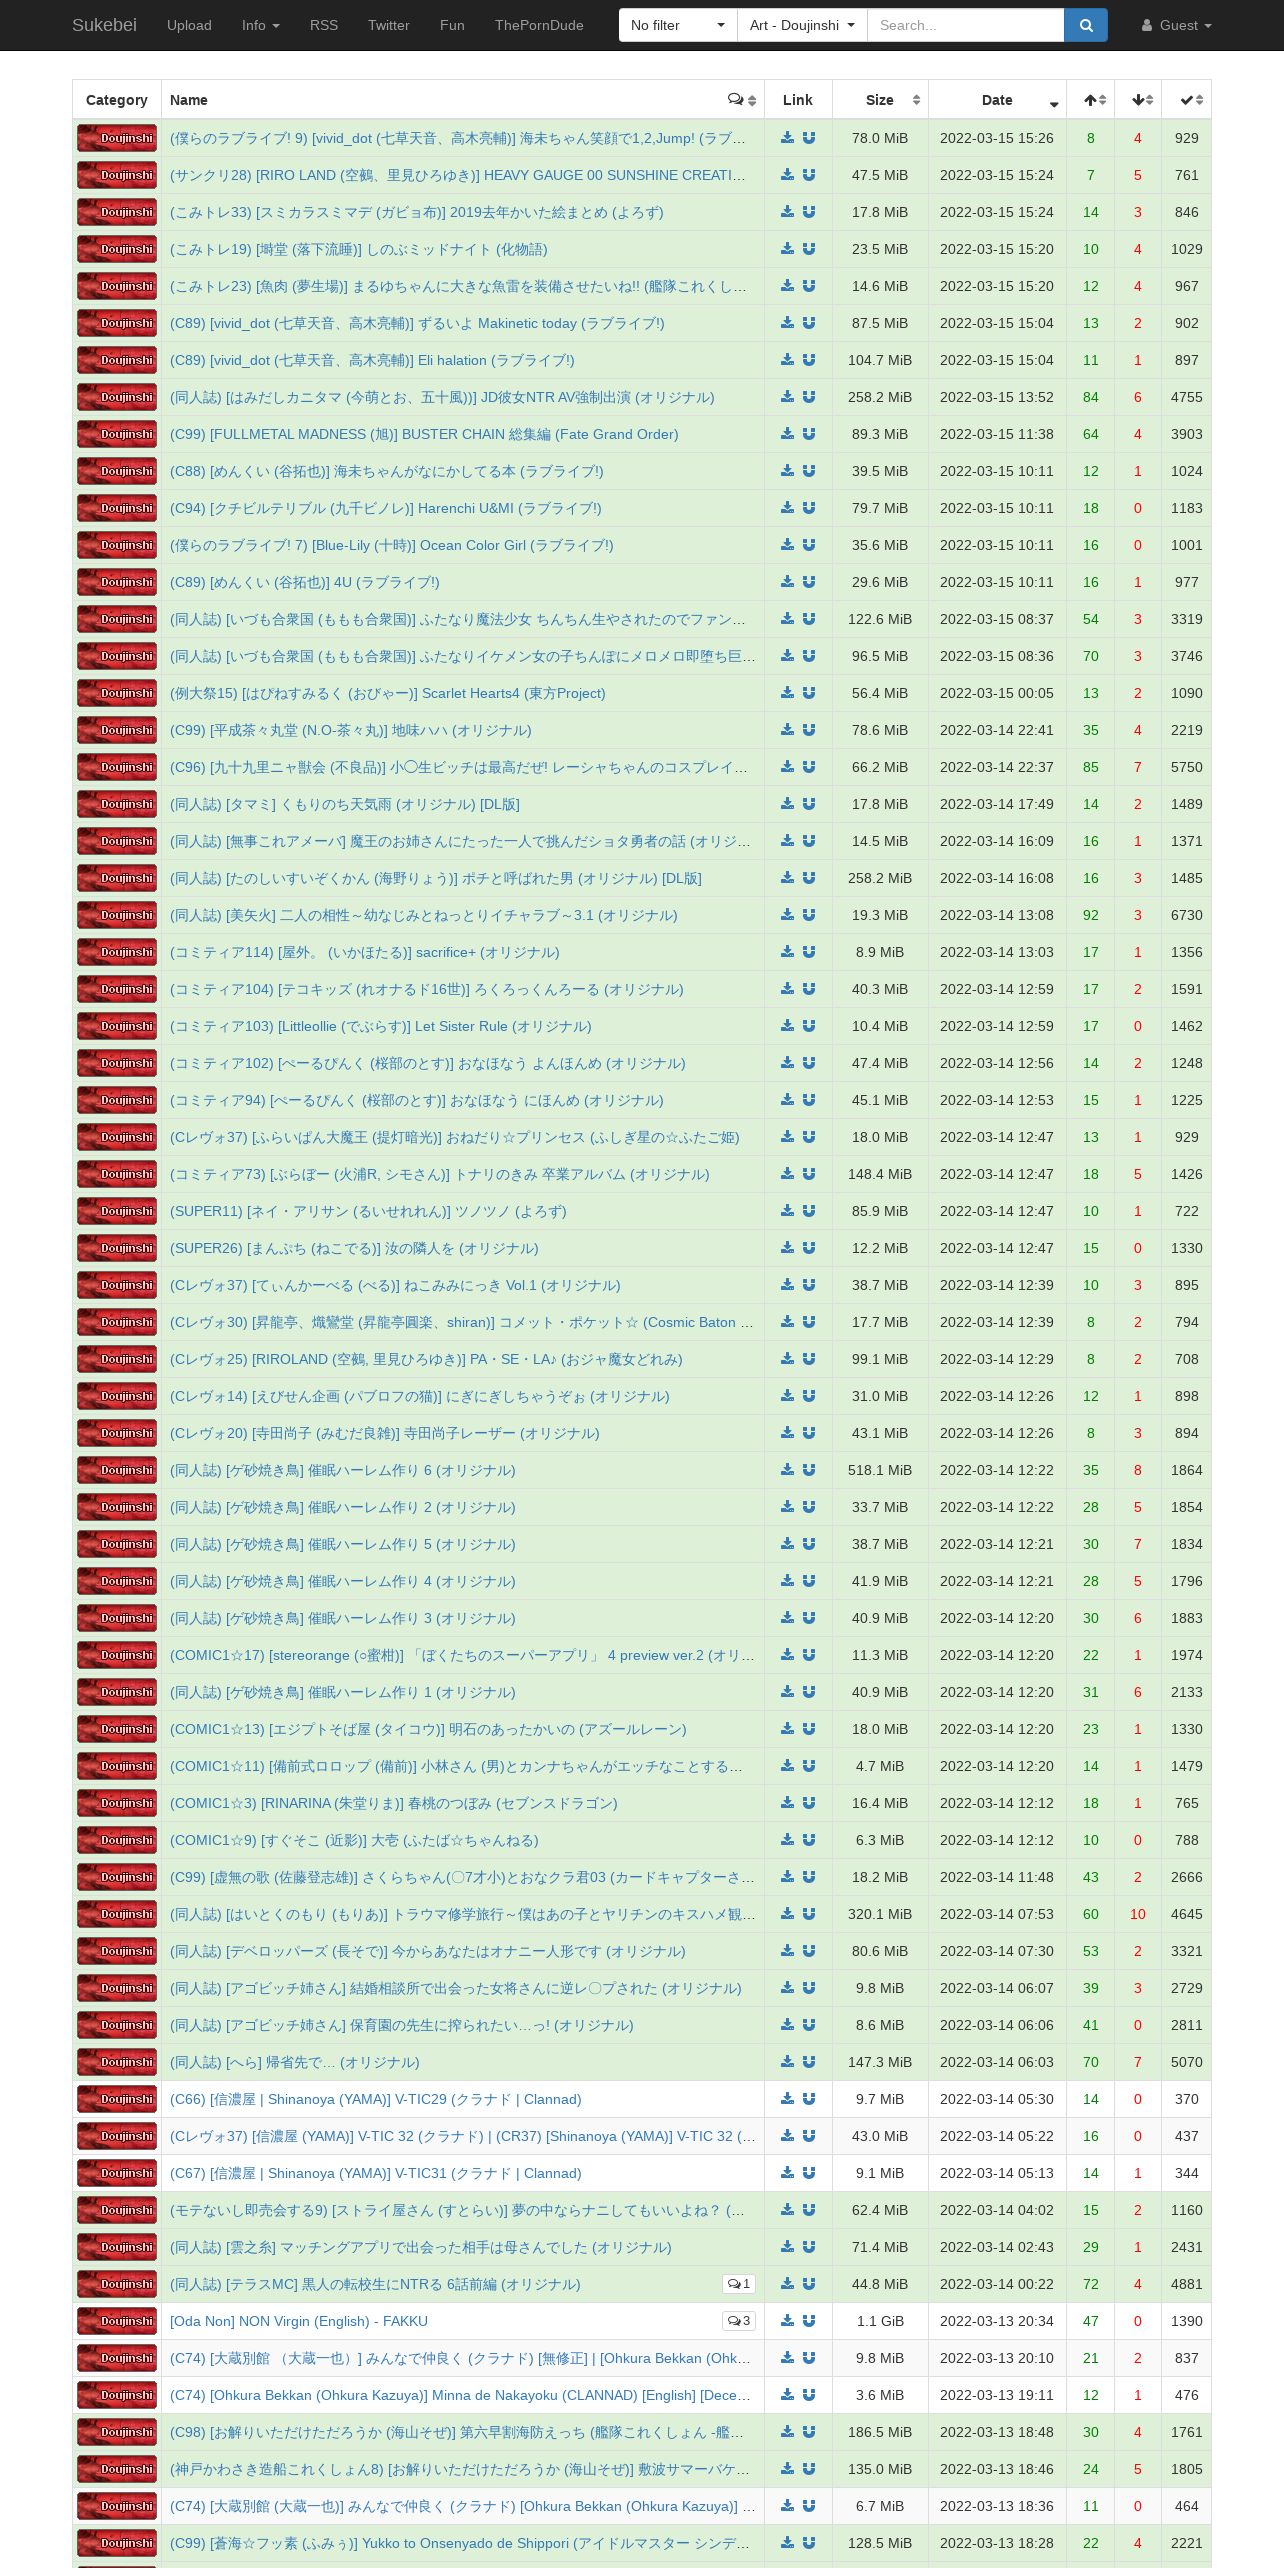The height and width of the screenshot is (2568, 1284).
Task: Download torrent for NON Virgin FAKKU row
Action: point(787,2321)
